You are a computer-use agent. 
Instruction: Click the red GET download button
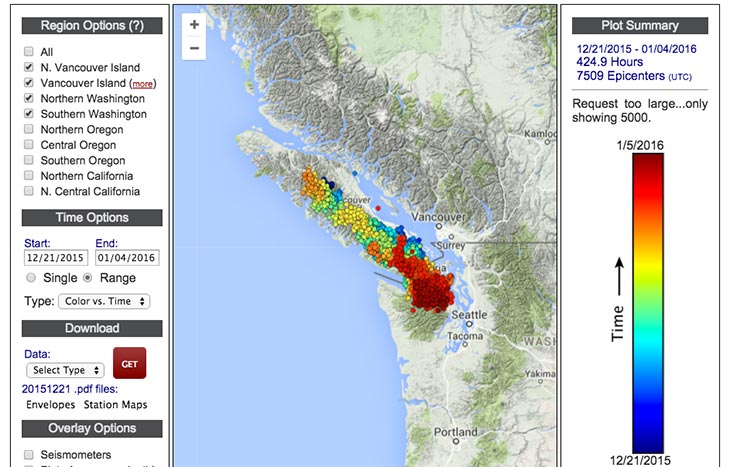click(x=129, y=363)
